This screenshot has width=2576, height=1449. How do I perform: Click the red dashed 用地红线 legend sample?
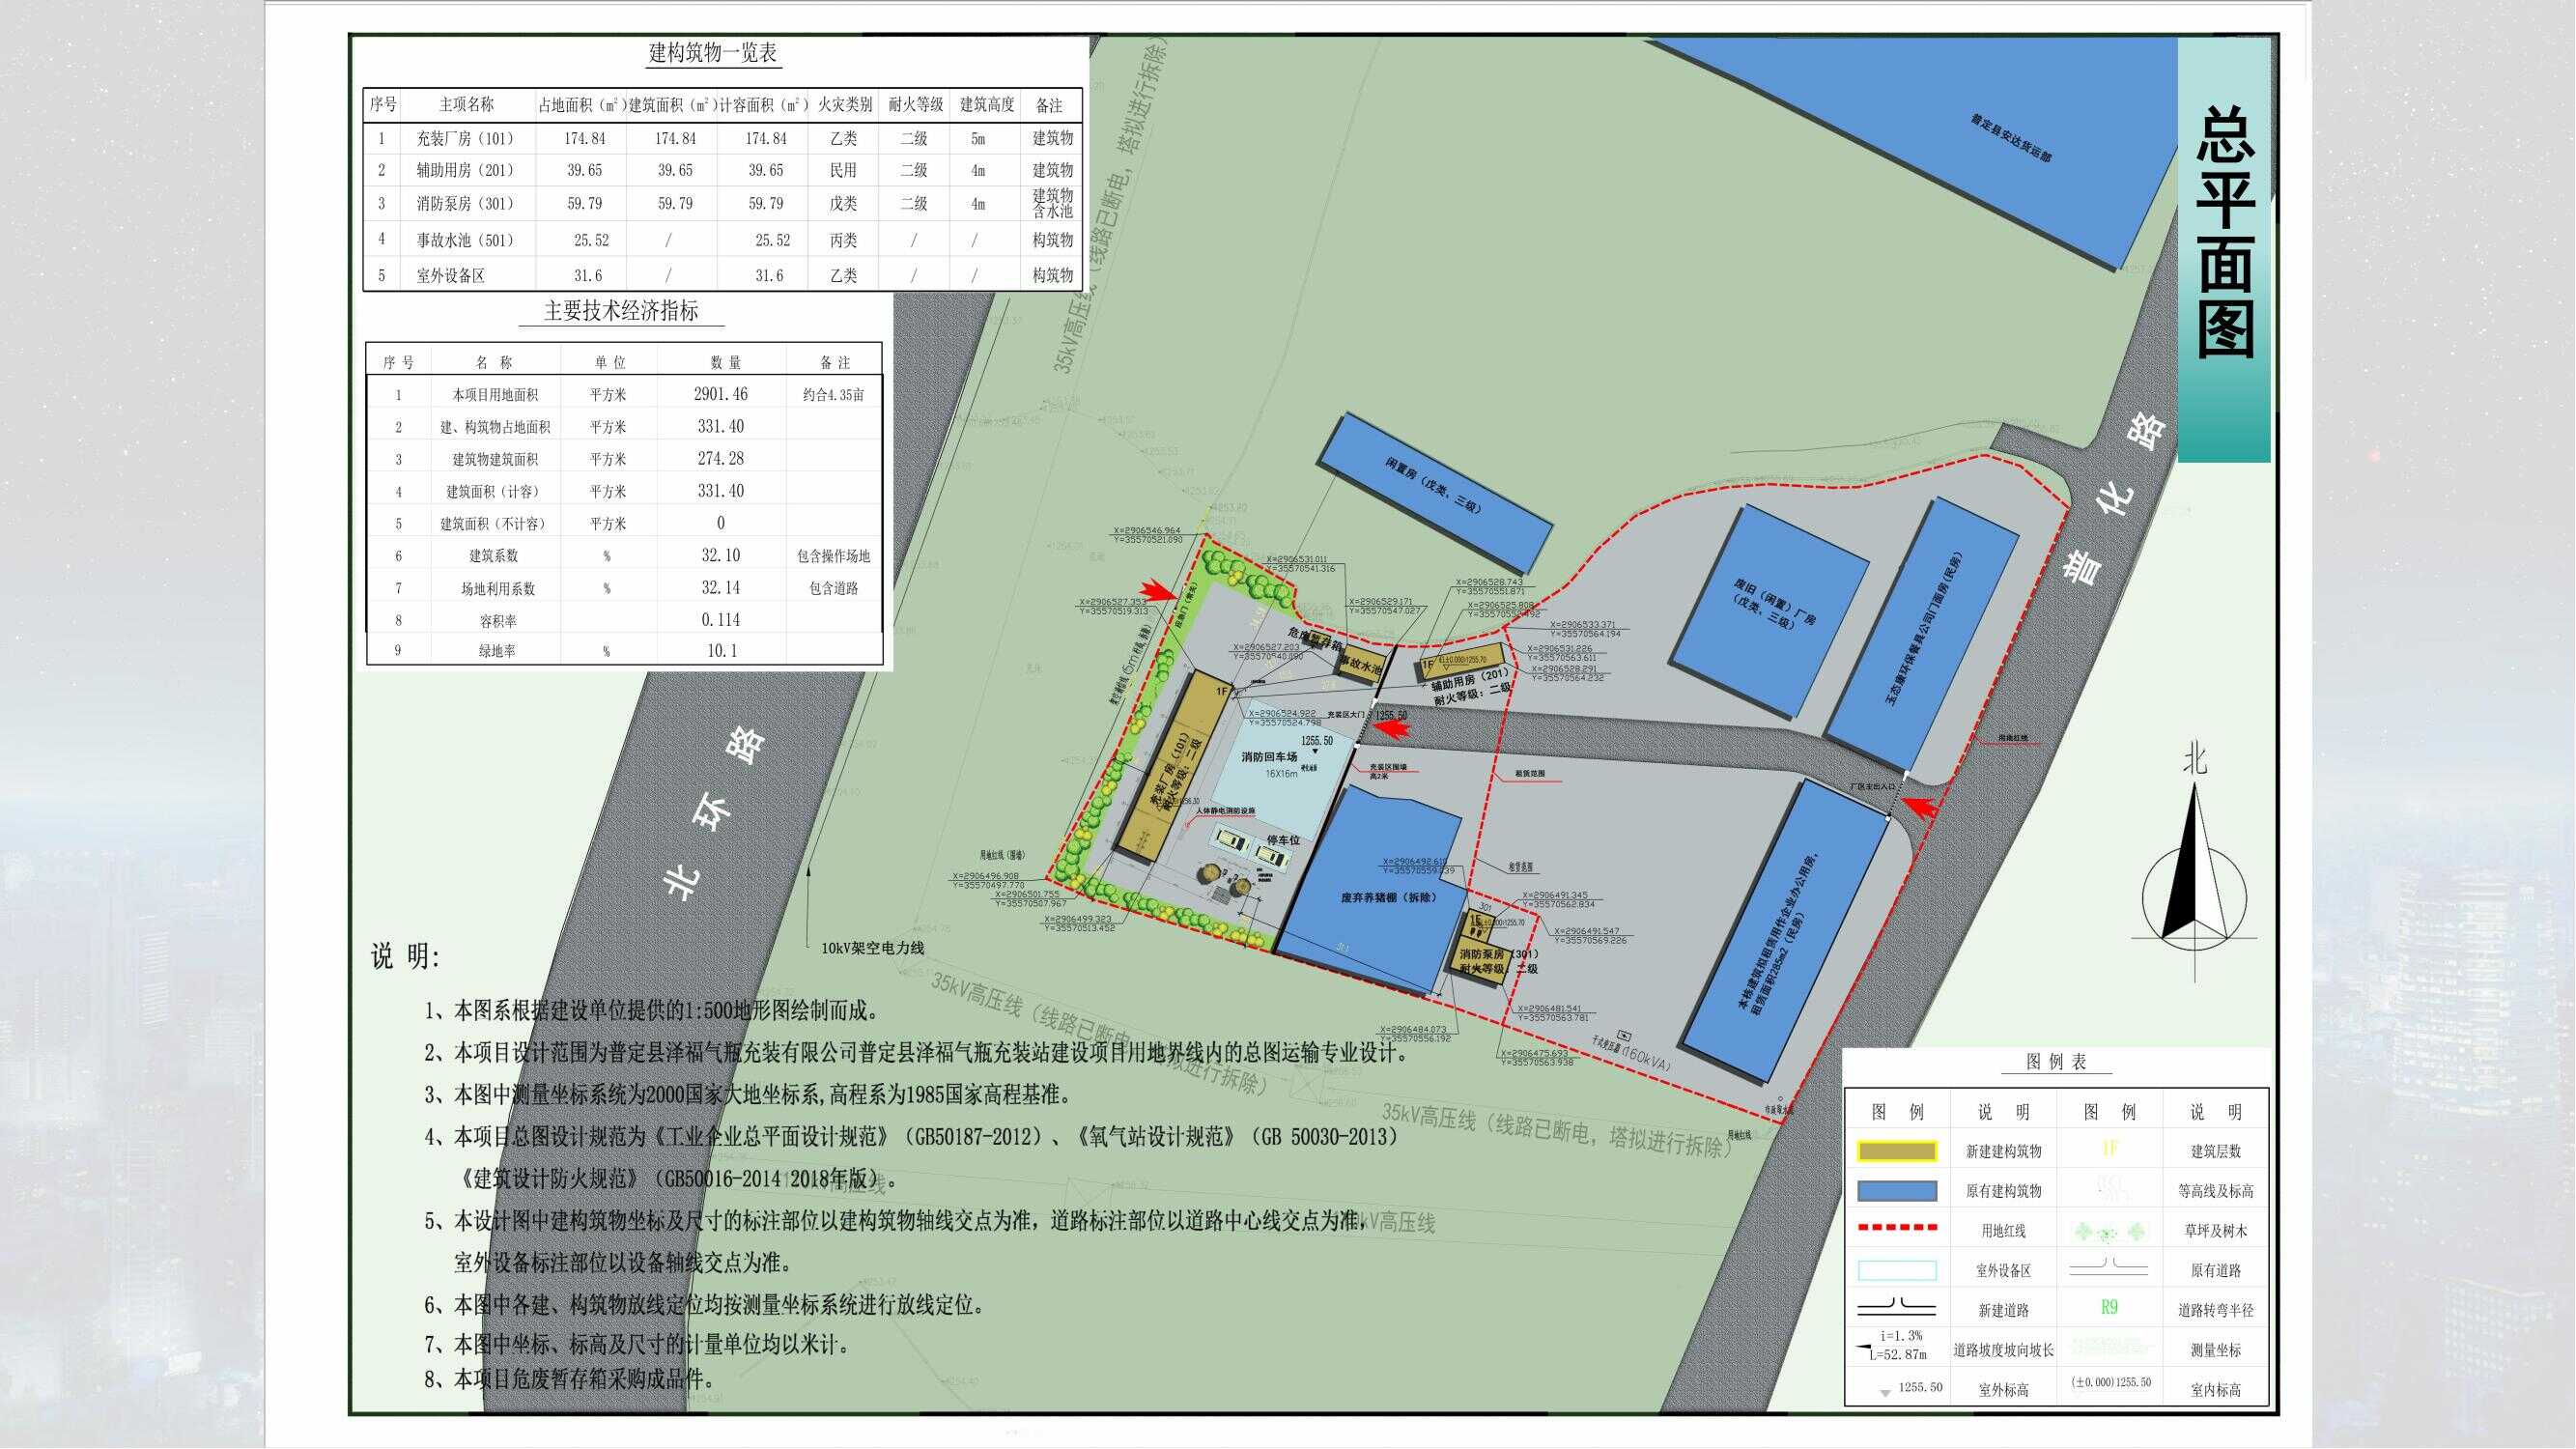coord(1896,1228)
